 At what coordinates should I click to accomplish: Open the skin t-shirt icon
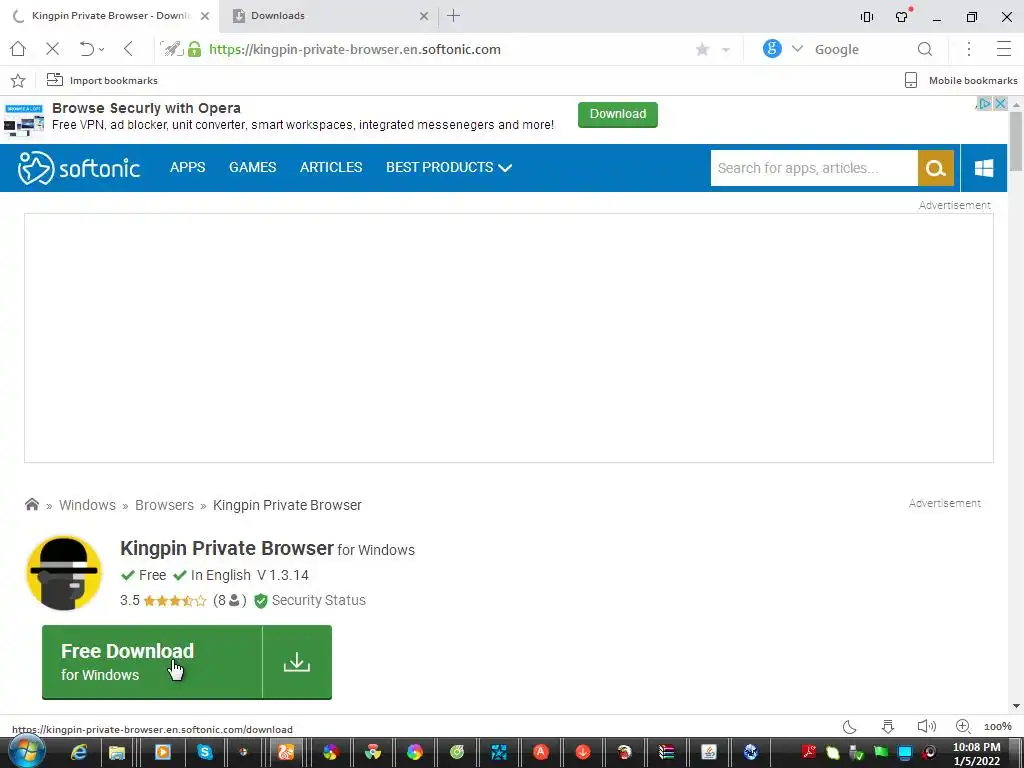pos(902,17)
